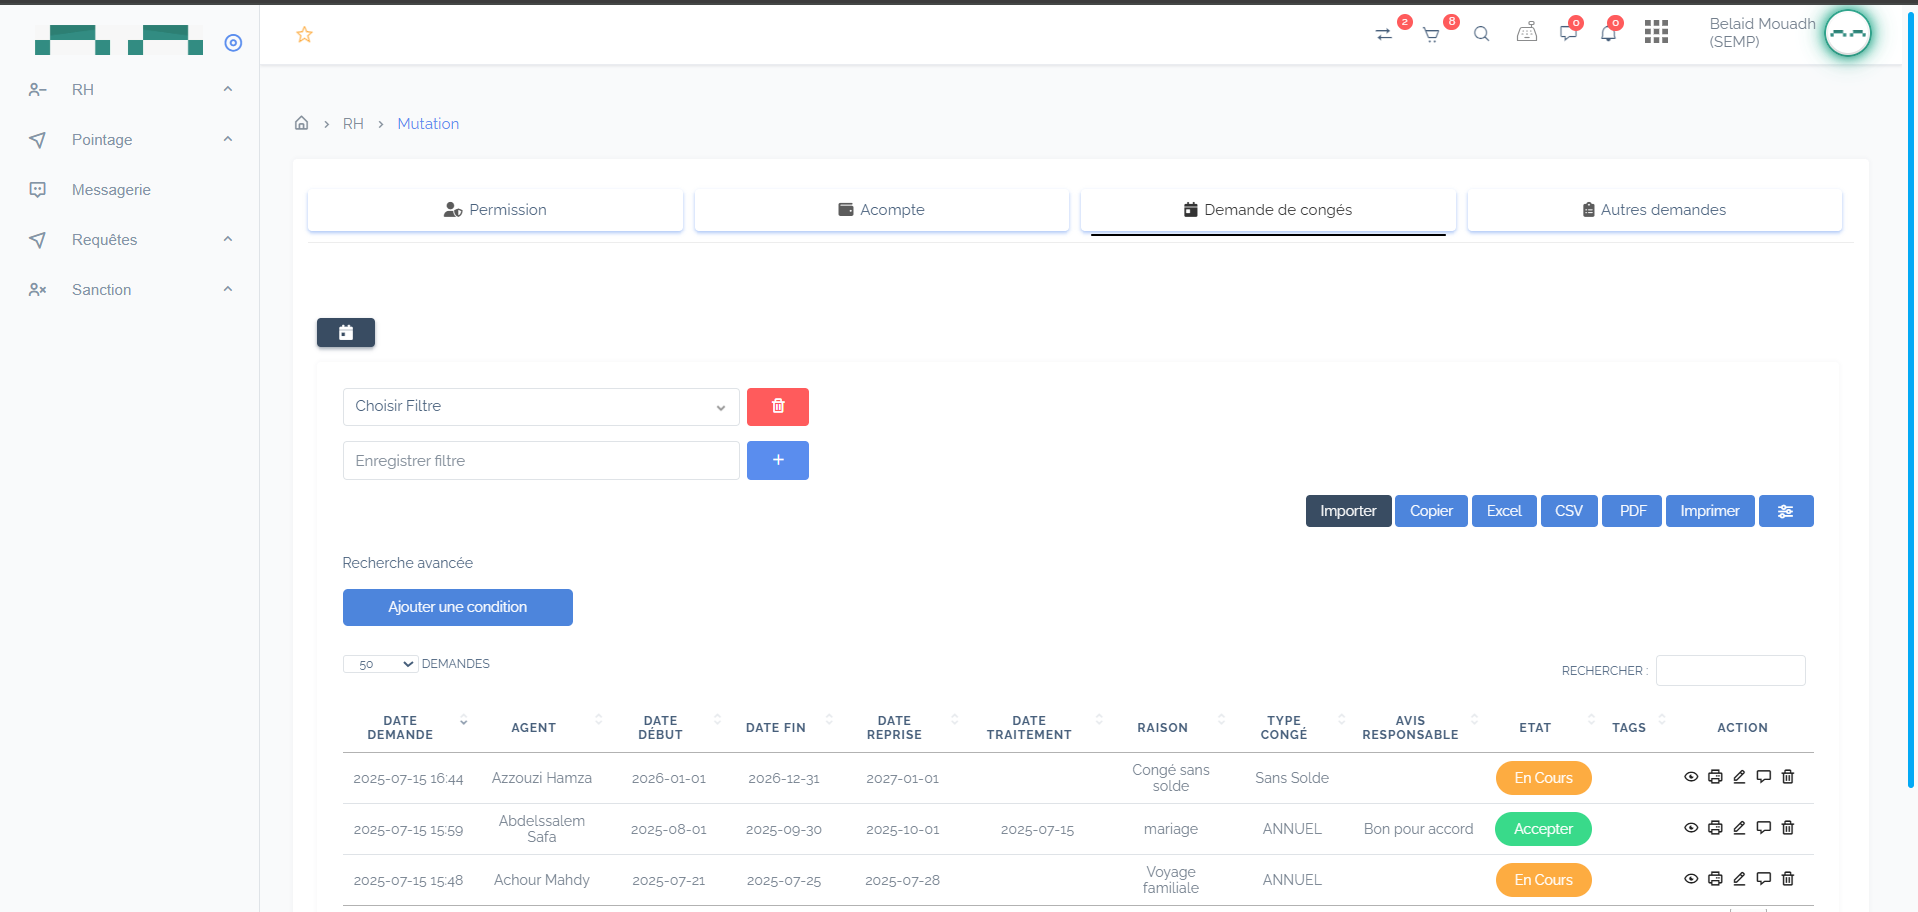This screenshot has width=1918, height=912.
Task: Edit the Abdelssalem Safa request
Action: (x=1739, y=828)
